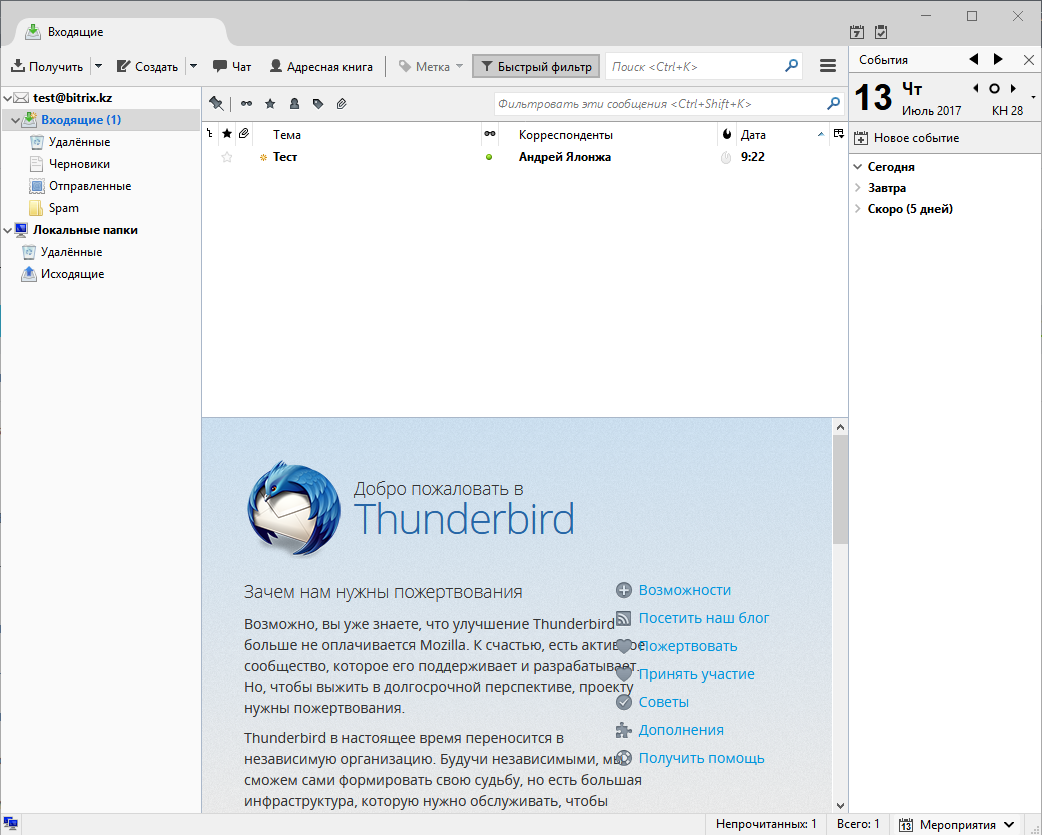Open the dropdown arrow next to Создать
The width and height of the screenshot is (1042, 835).
[193, 66]
